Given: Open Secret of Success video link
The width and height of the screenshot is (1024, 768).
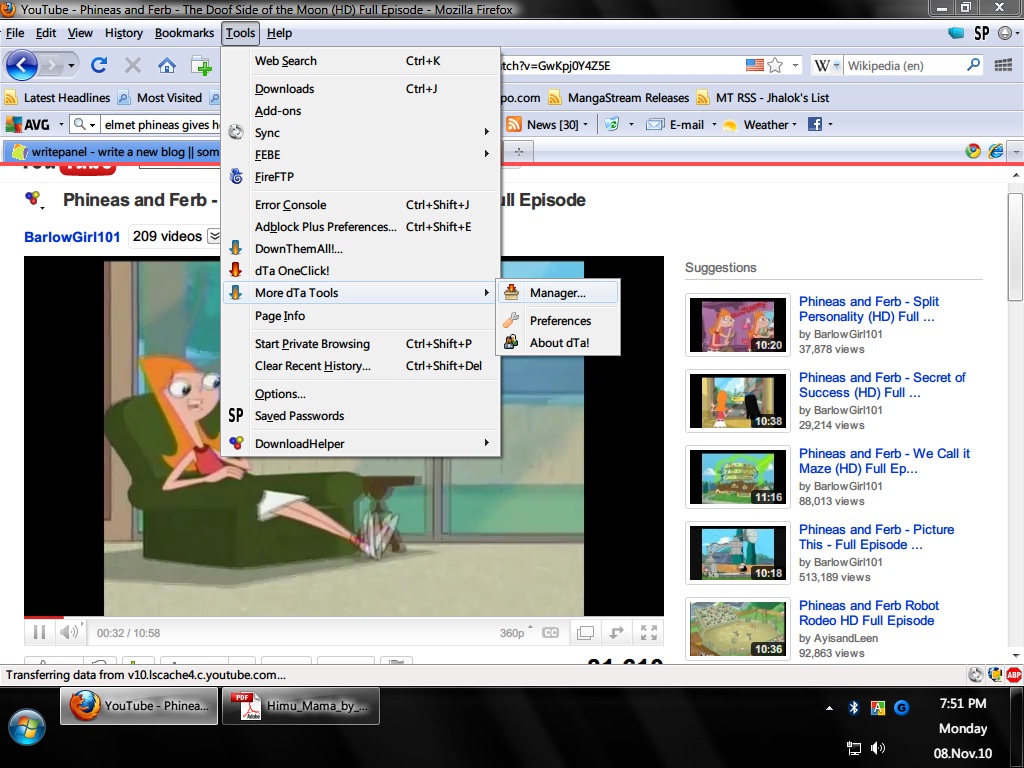Looking at the screenshot, I should click(x=882, y=385).
